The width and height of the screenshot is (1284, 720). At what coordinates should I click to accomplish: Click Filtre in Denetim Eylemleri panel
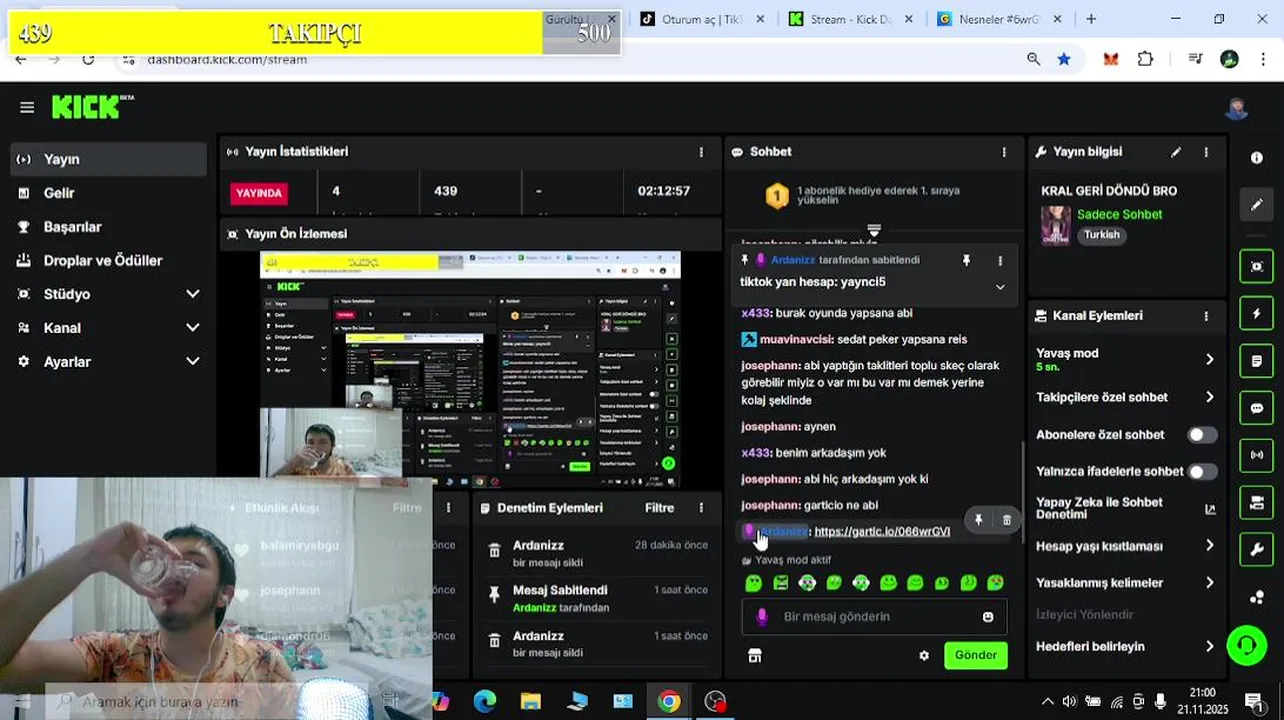point(659,508)
